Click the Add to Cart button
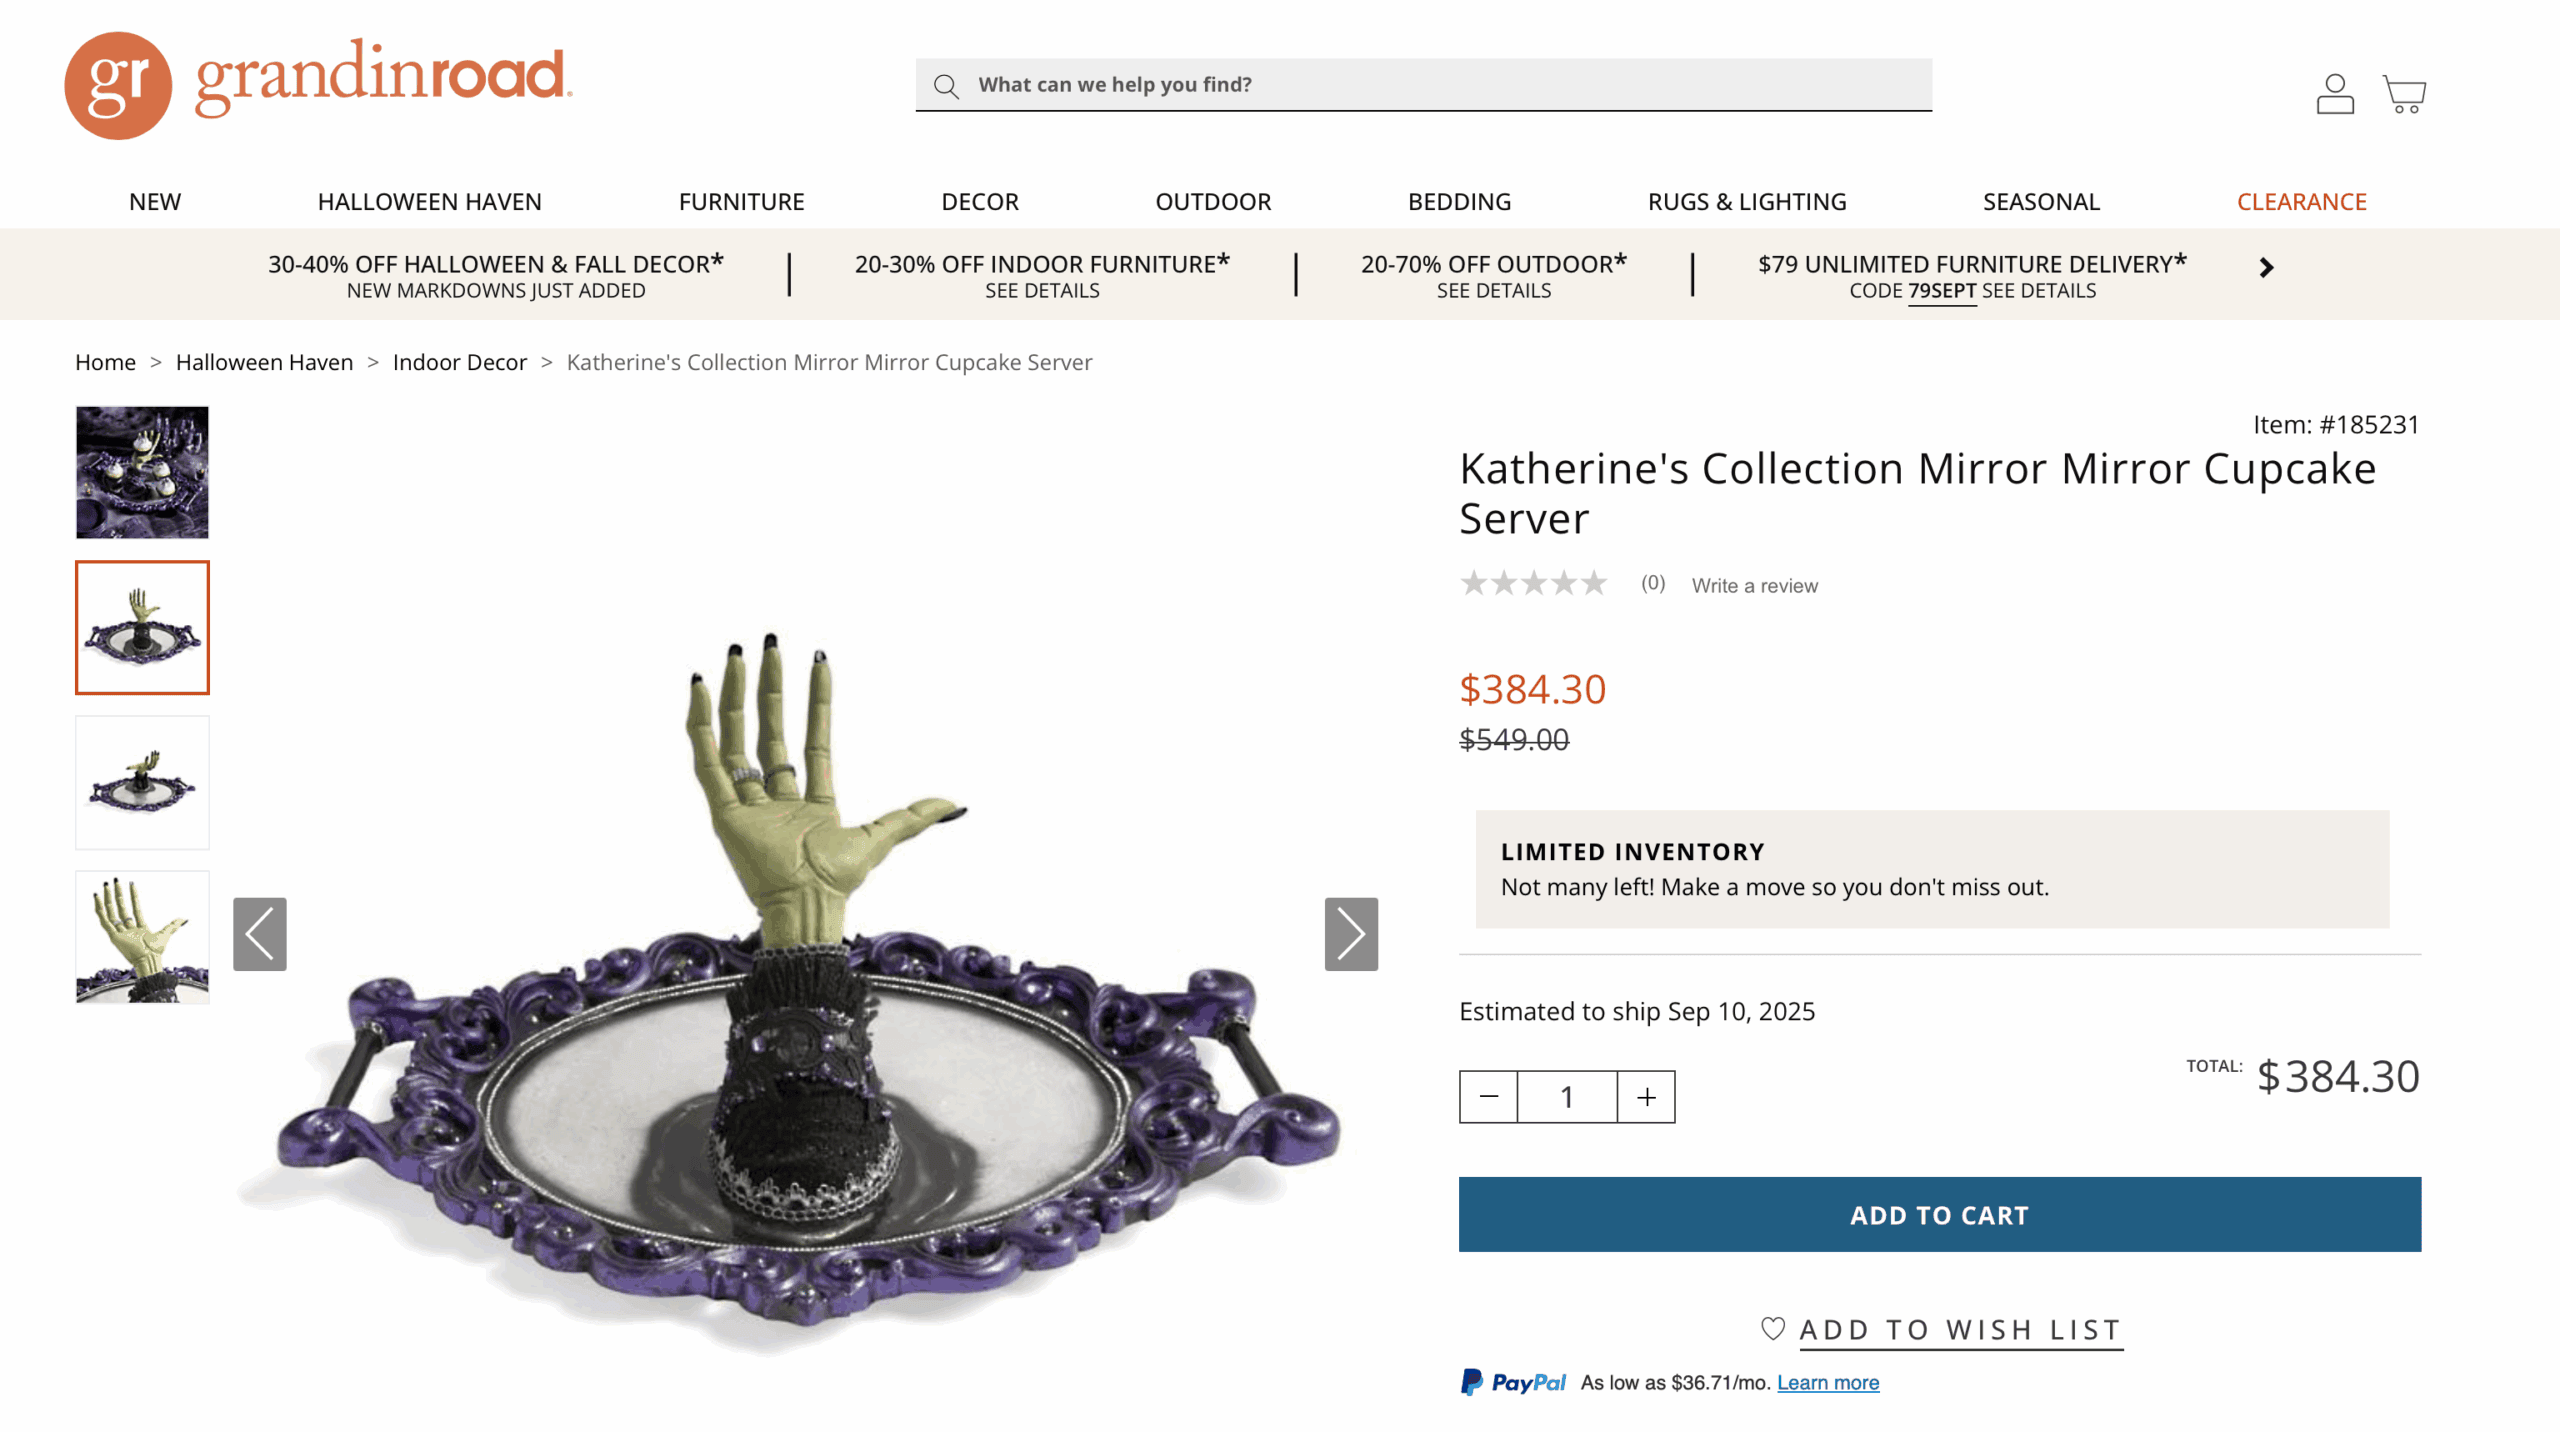Viewport: 2560px width, 1432px height. tap(1939, 1214)
